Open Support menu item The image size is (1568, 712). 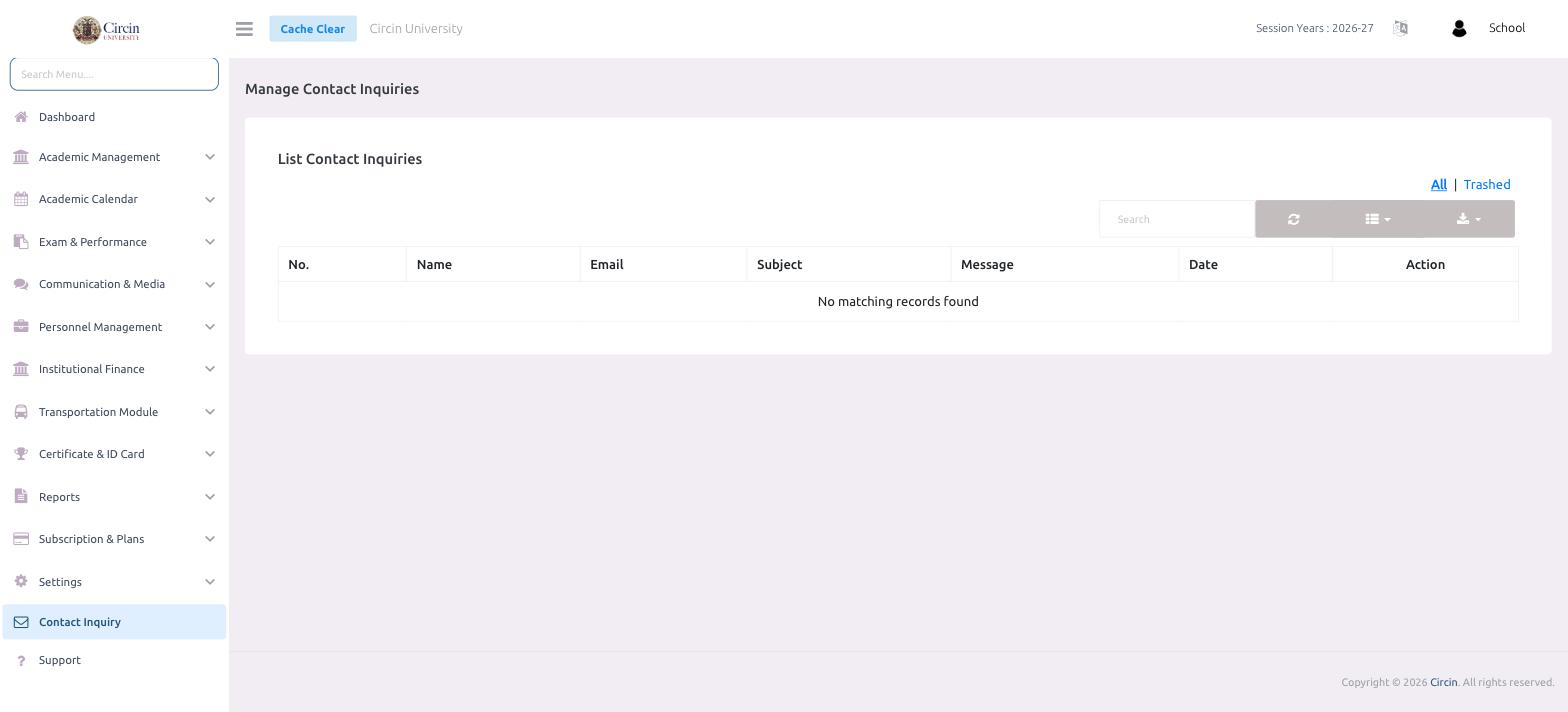coord(114,660)
